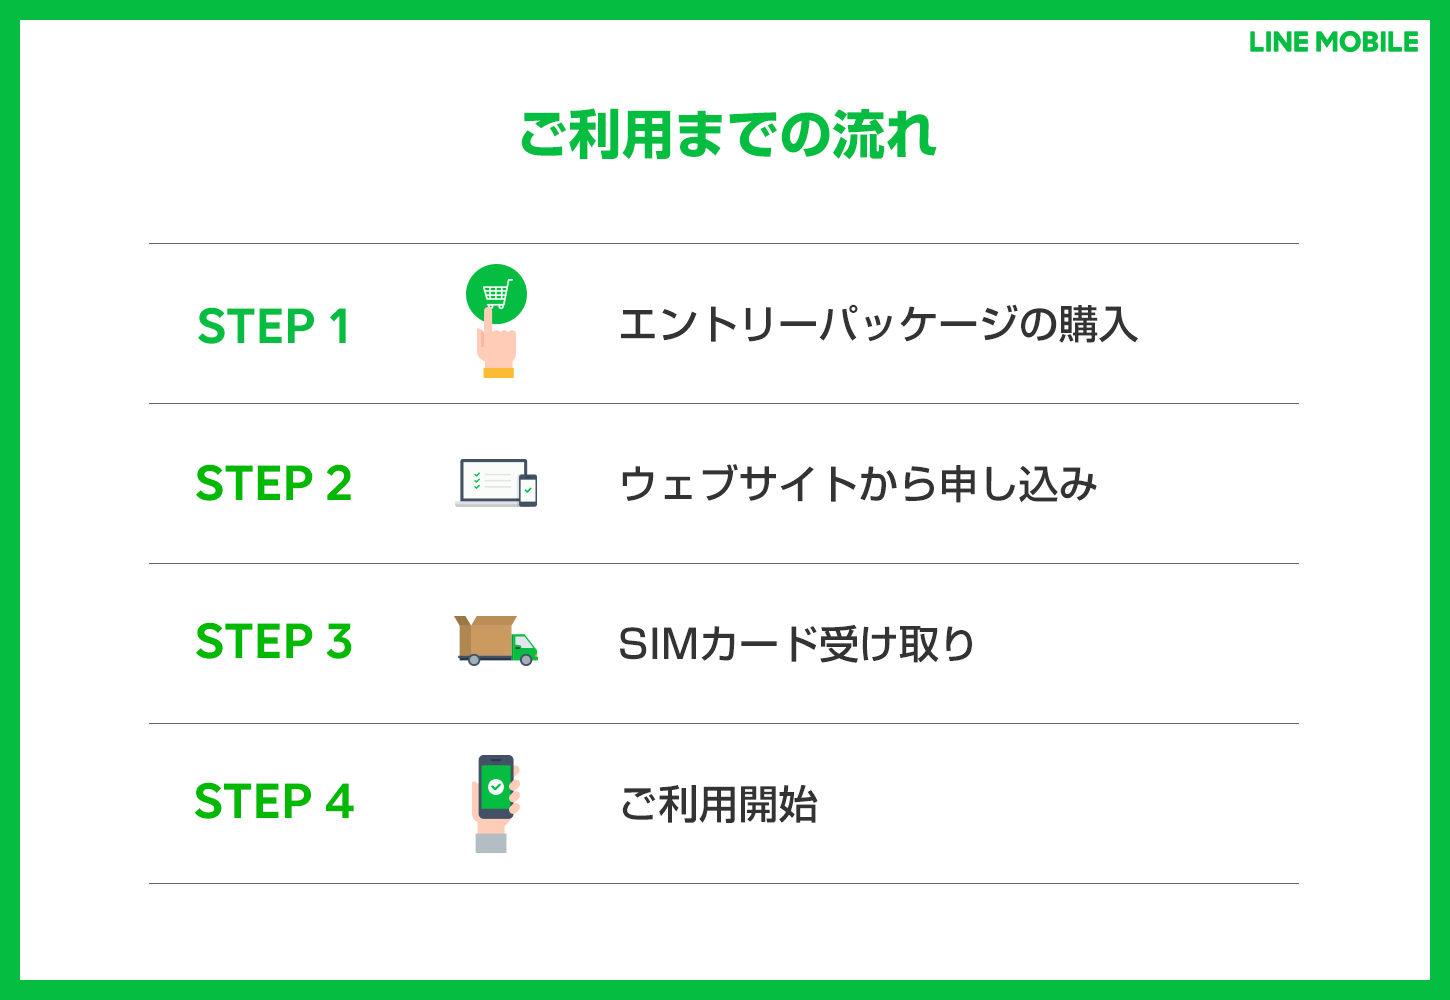The height and width of the screenshot is (1000, 1450).
Task: Select the STEP 2 label
Action: (274, 484)
